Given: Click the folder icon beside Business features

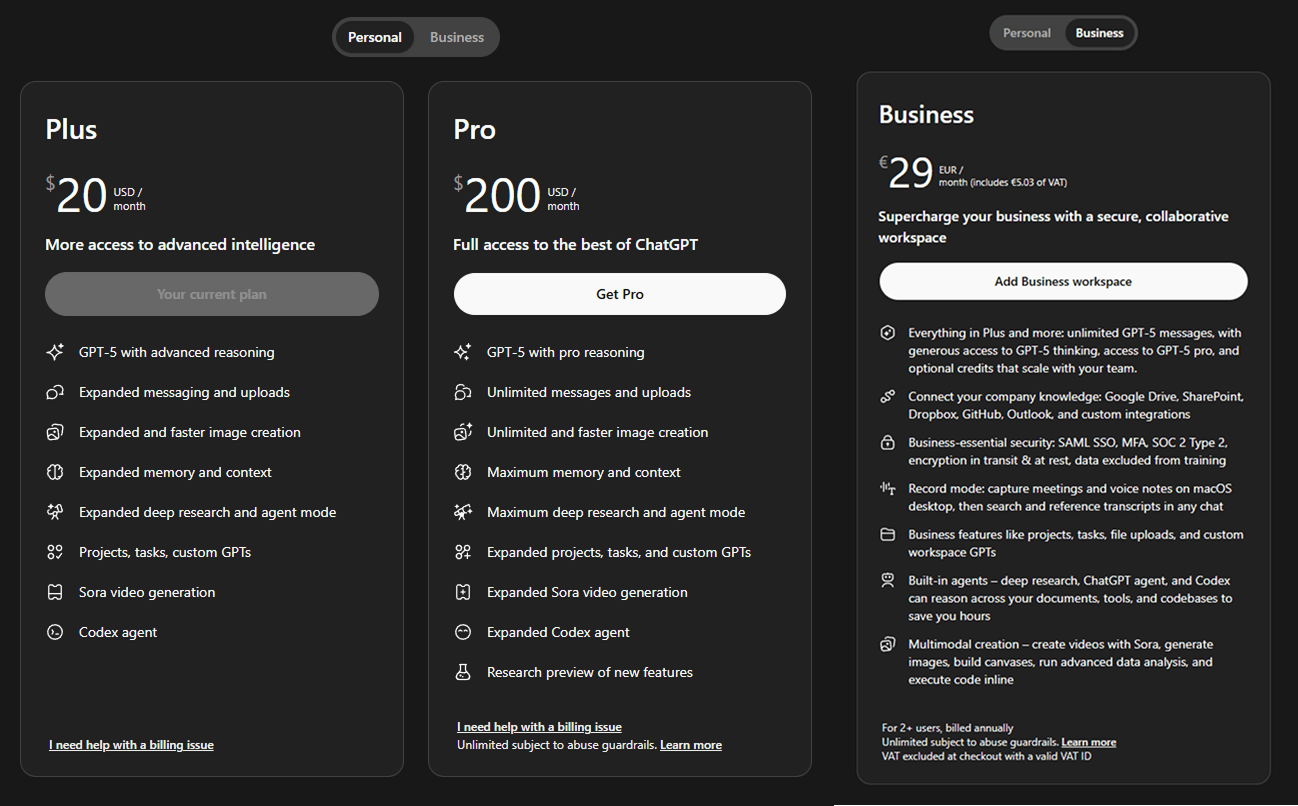Looking at the screenshot, I should coord(887,535).
